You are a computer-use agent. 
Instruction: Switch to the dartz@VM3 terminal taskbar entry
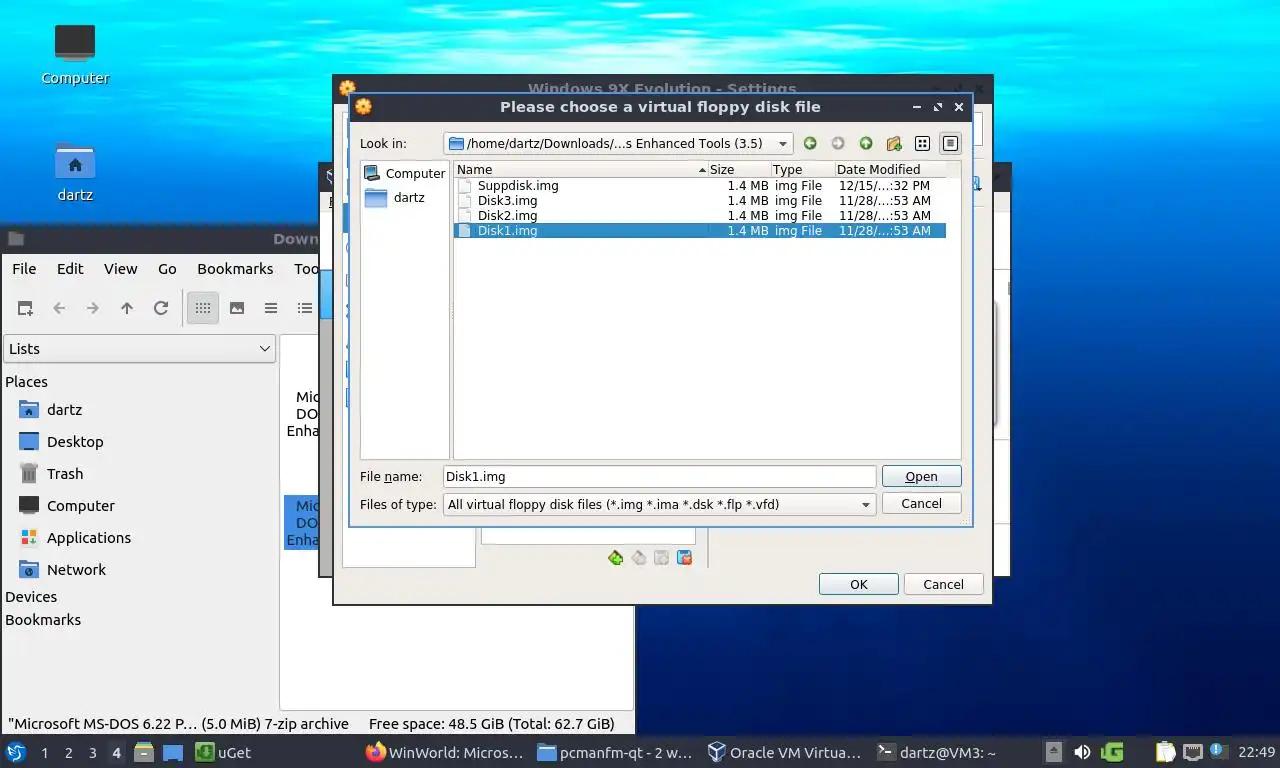pos(936,752)
